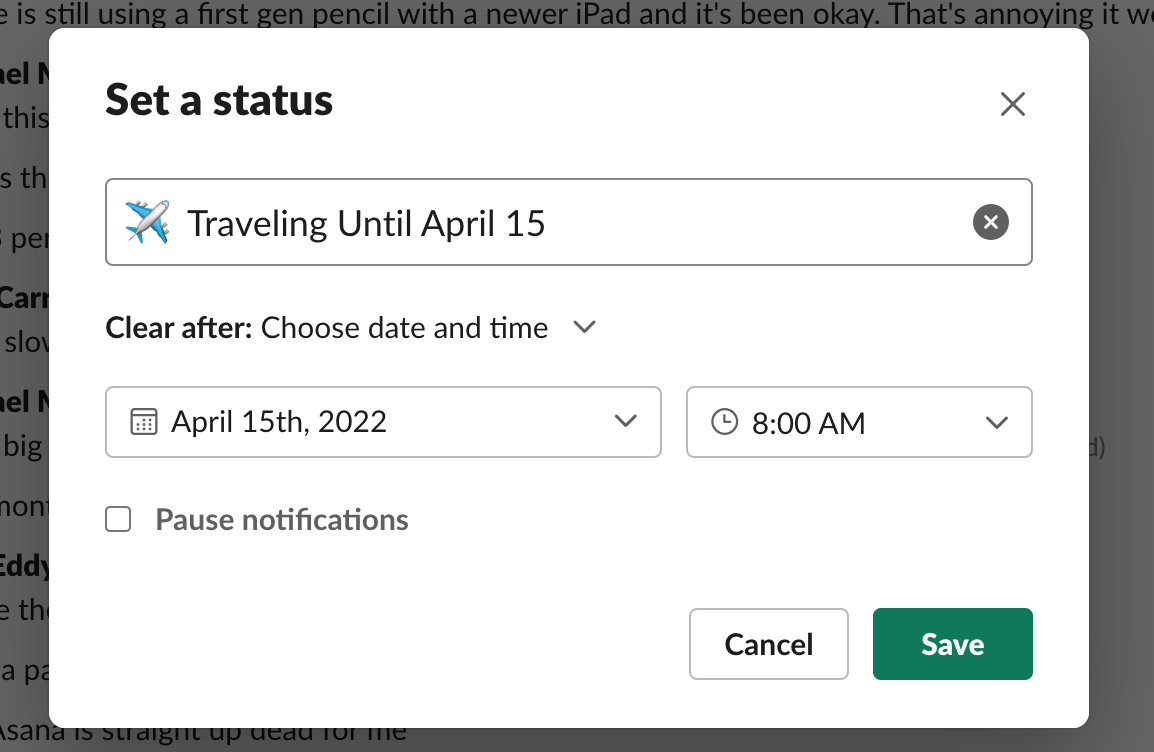Close the Set a status dialog

(1012, 104)
